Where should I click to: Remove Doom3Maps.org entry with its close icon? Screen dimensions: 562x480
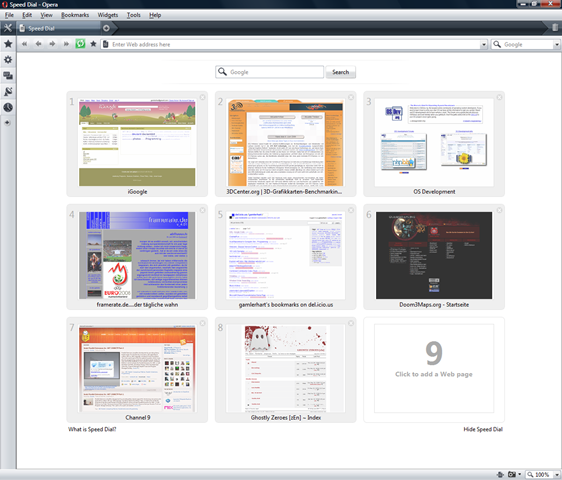click(499, 210)
